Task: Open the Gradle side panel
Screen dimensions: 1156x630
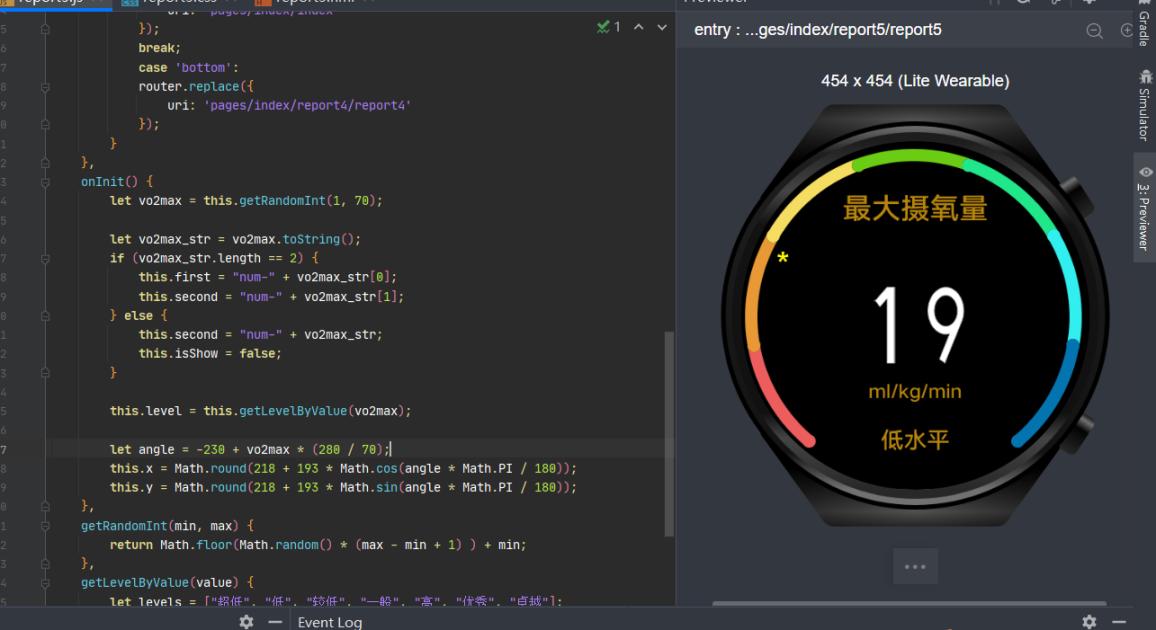Action: pos(1144,27)
